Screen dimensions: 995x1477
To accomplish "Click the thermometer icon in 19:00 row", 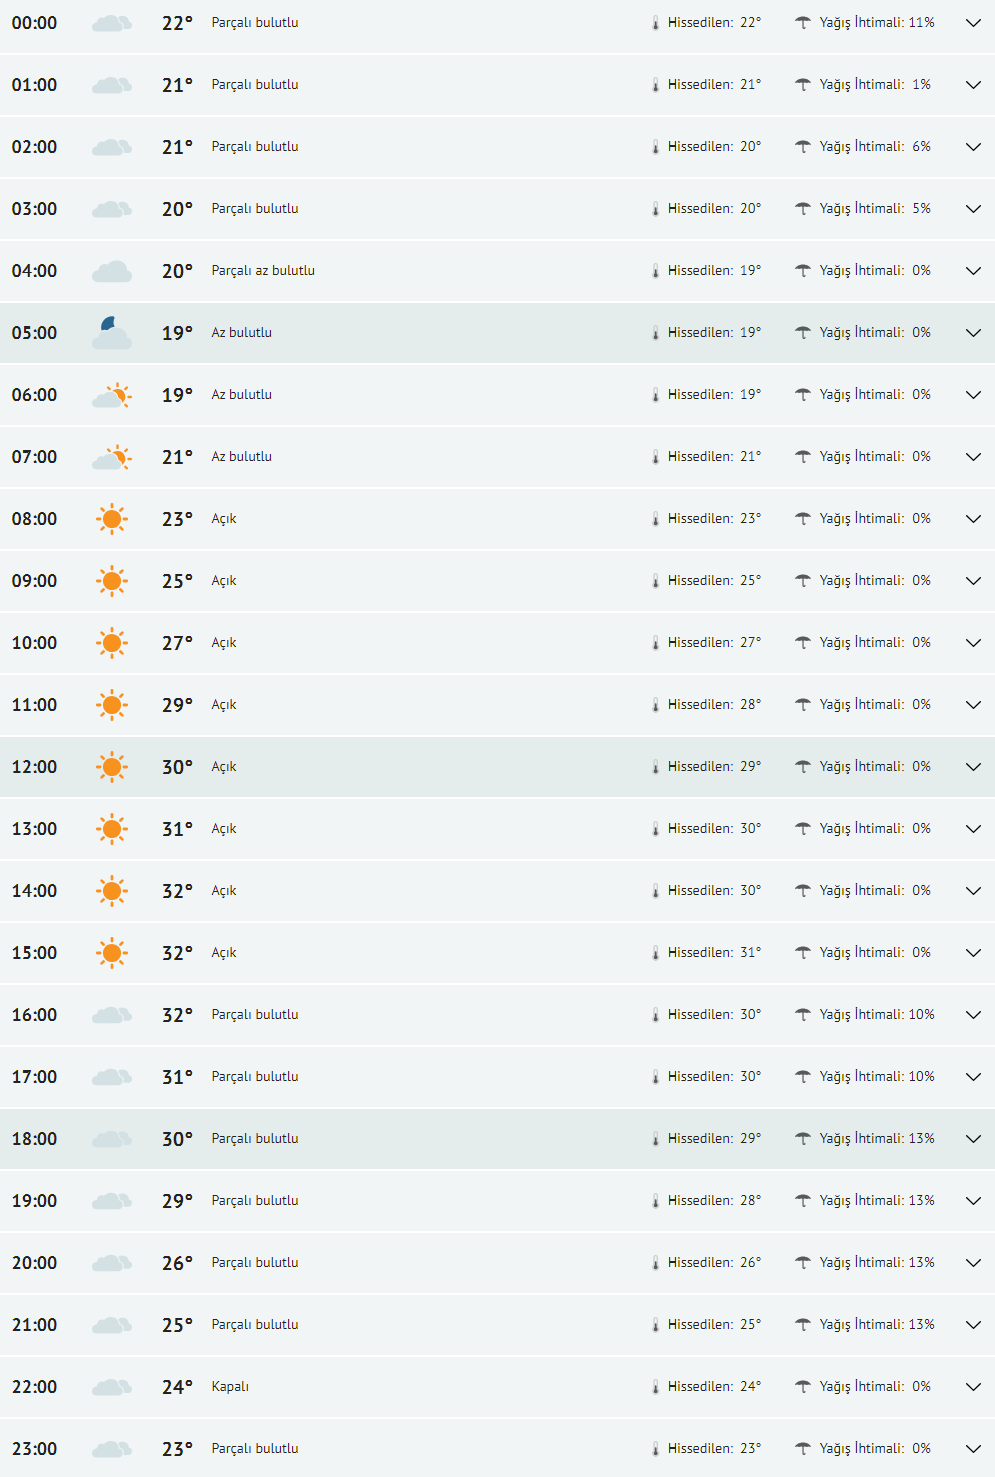I will tap(656, 1201).
